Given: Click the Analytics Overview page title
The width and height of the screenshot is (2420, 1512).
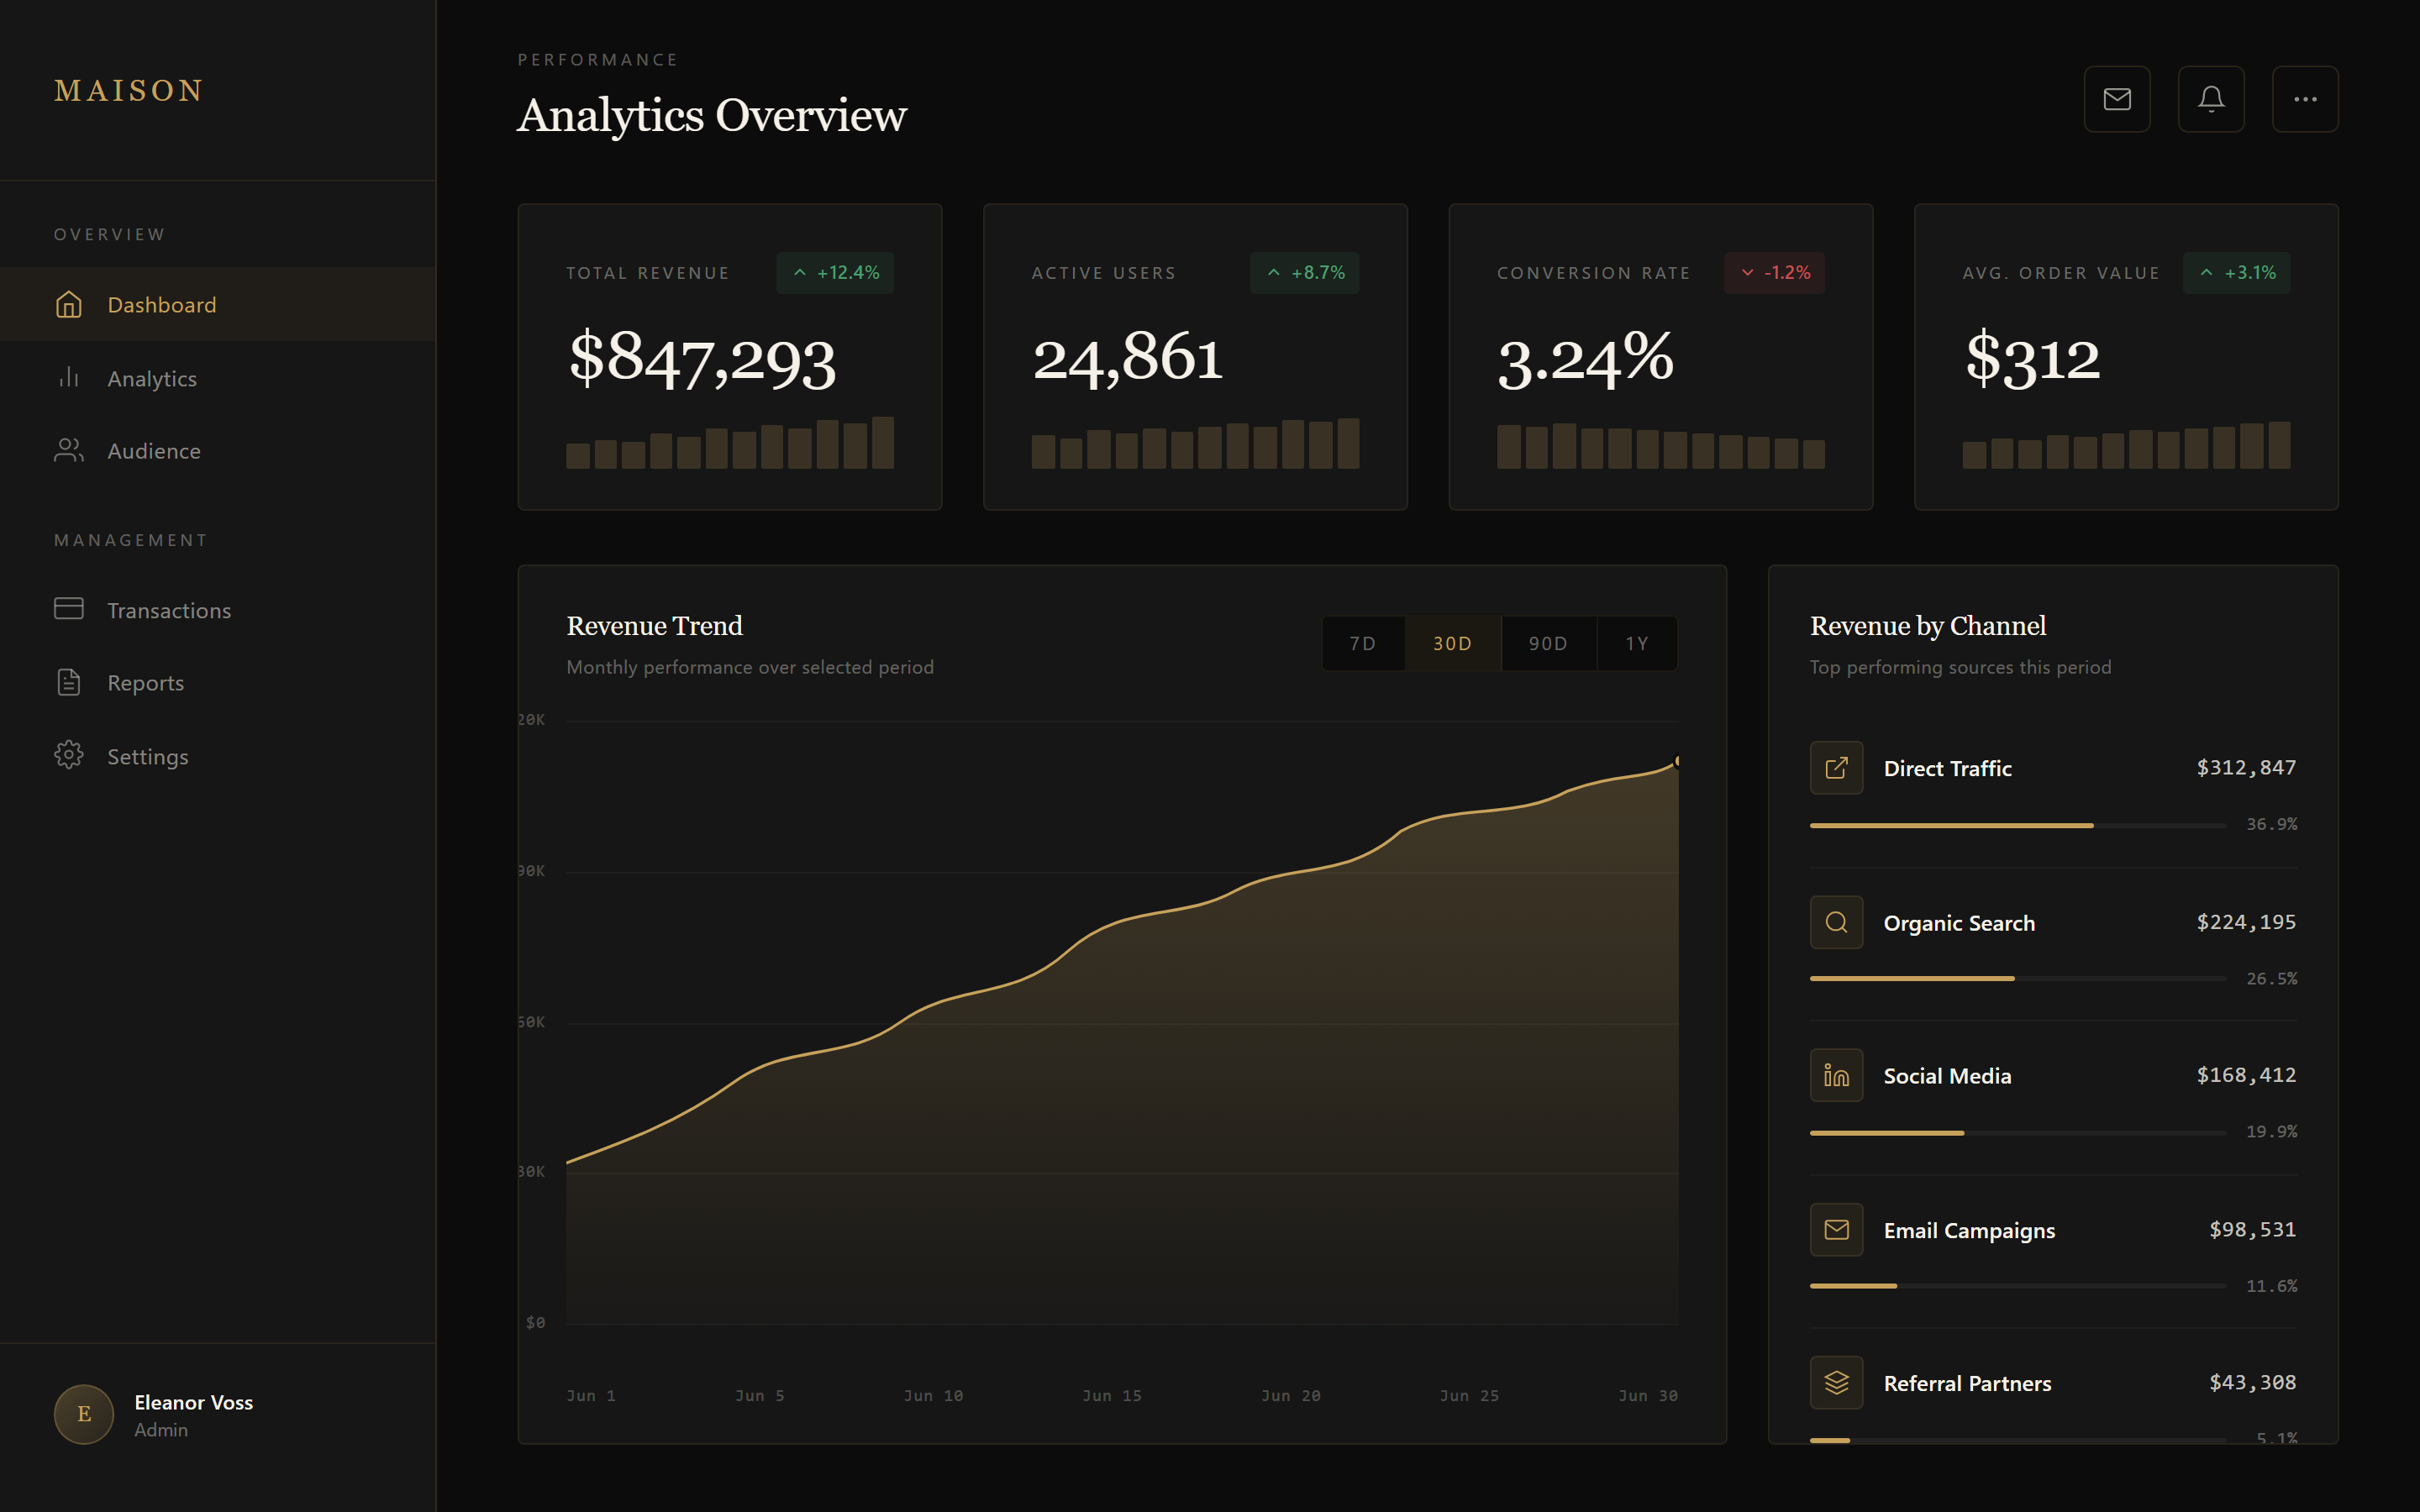Looking at the screenshot, I should pyautogui.click(x=712, y=115).
